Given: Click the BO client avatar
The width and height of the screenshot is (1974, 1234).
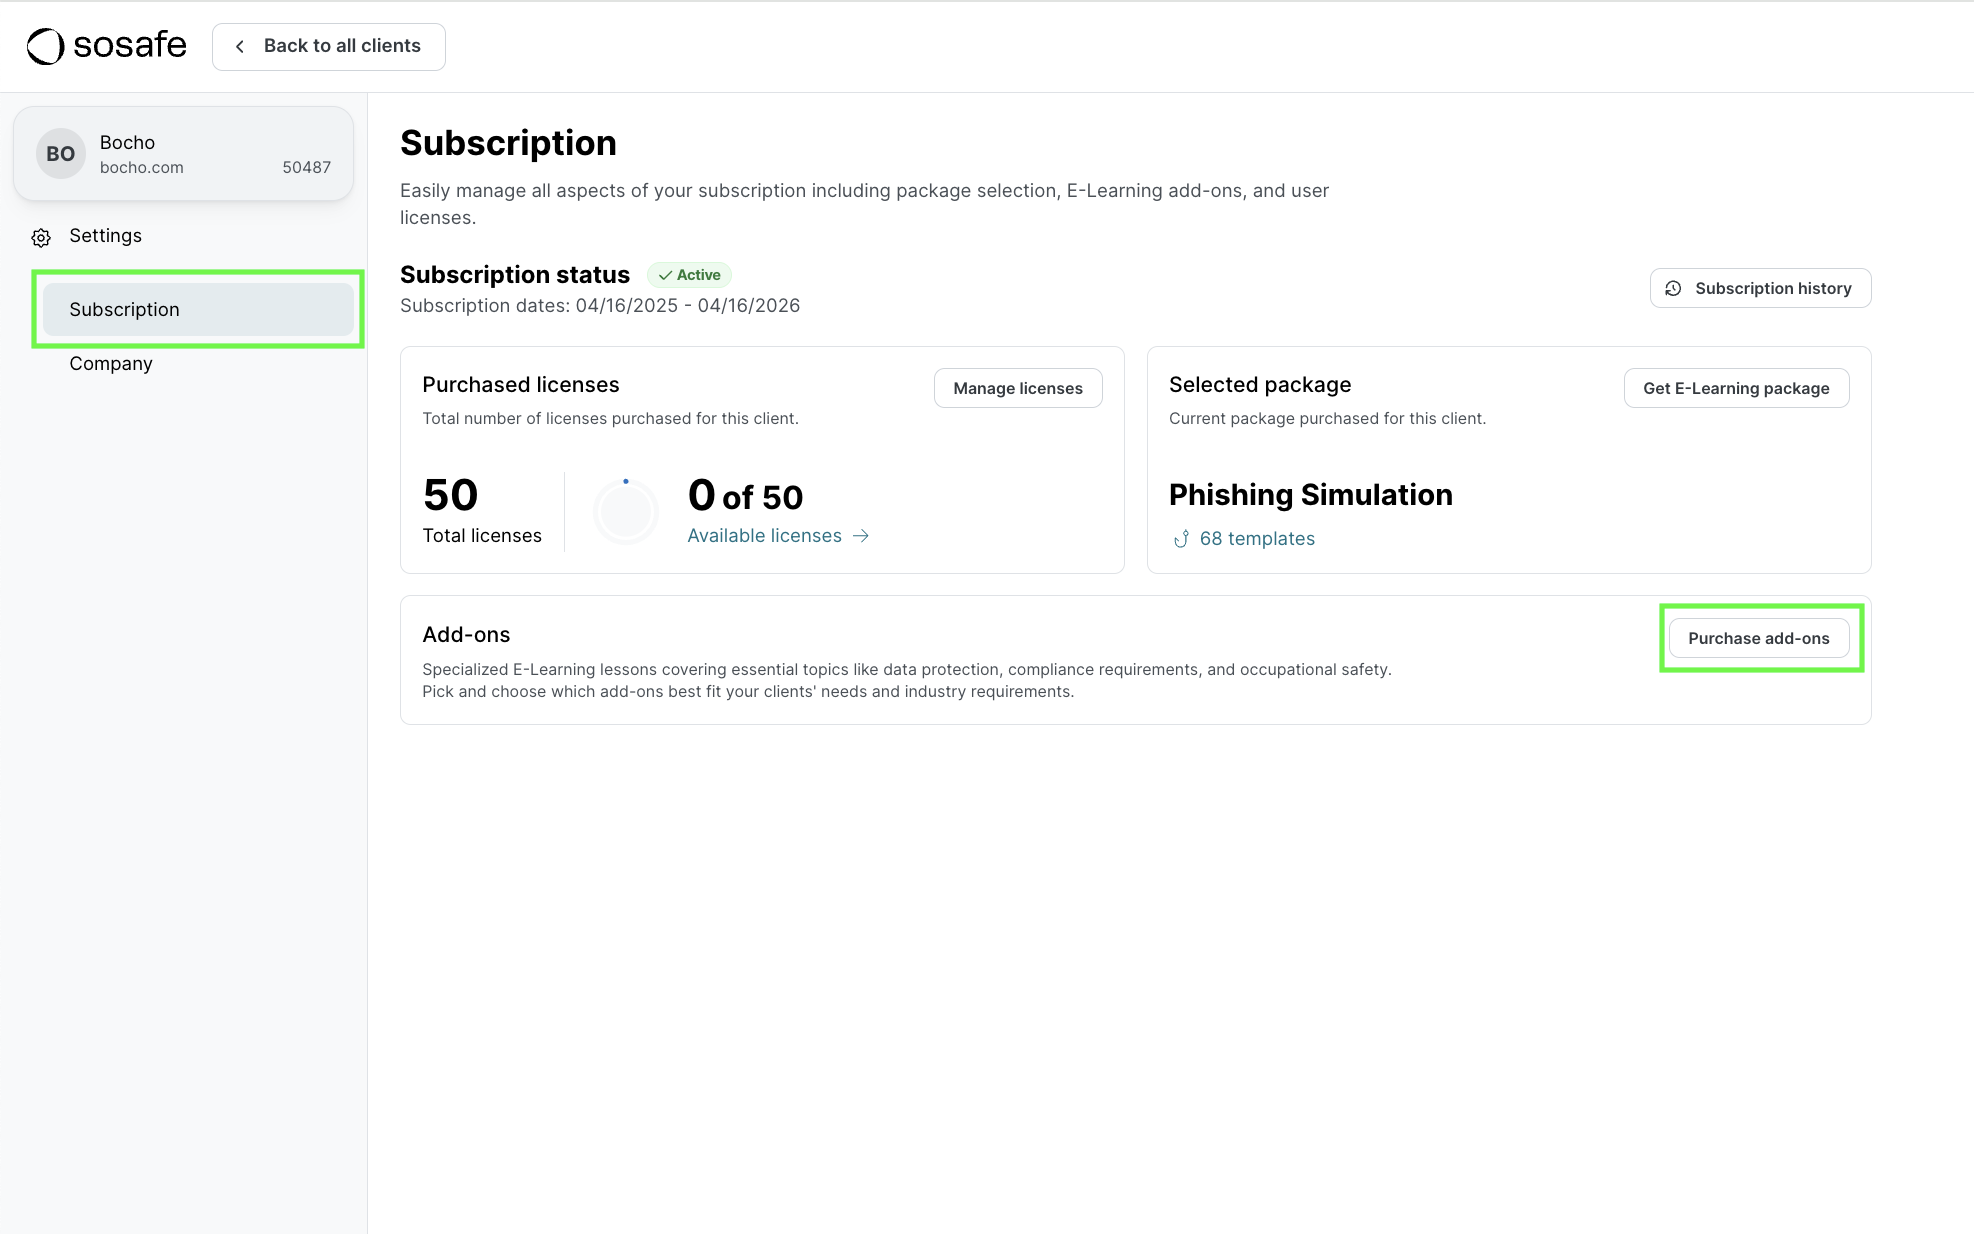Looking at the screenshot, I should (60, 154).
